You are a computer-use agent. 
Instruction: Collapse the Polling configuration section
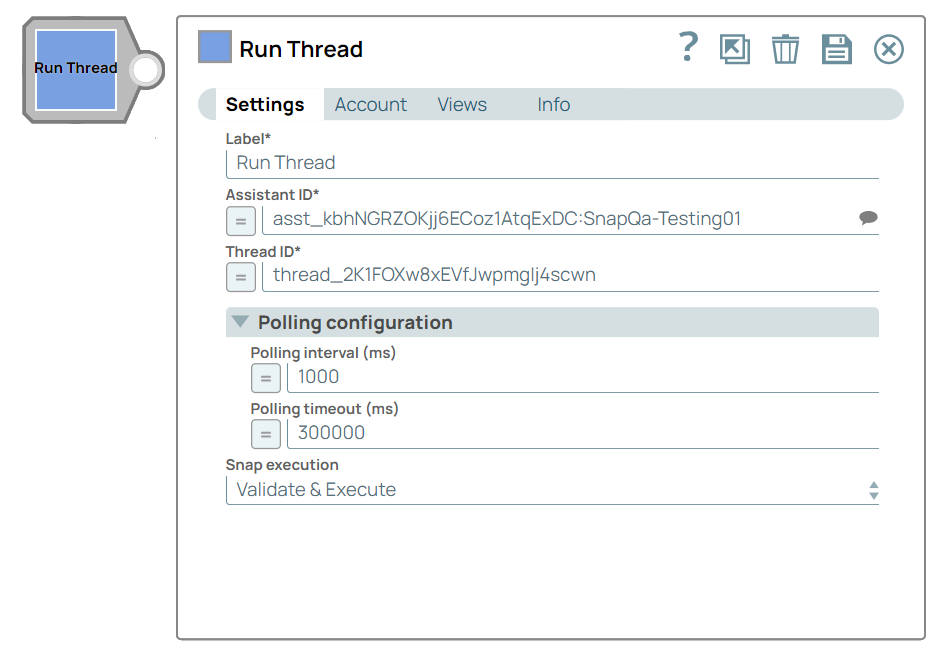pyautogui.click(x=240, y=322)
